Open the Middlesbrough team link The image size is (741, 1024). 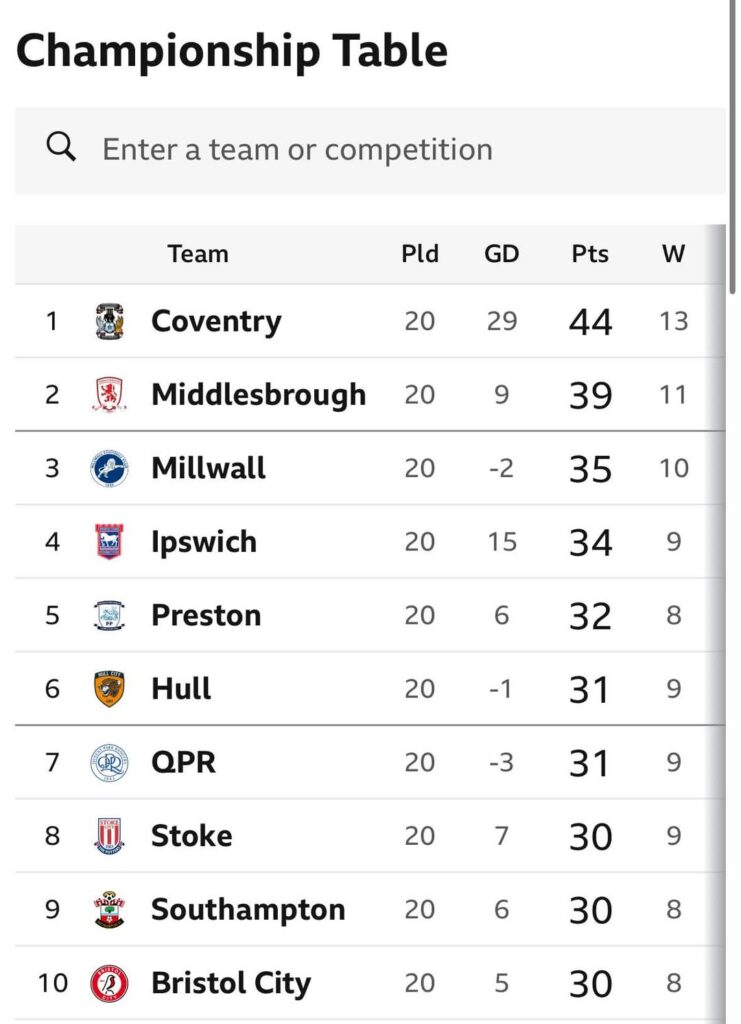(258, 395)
